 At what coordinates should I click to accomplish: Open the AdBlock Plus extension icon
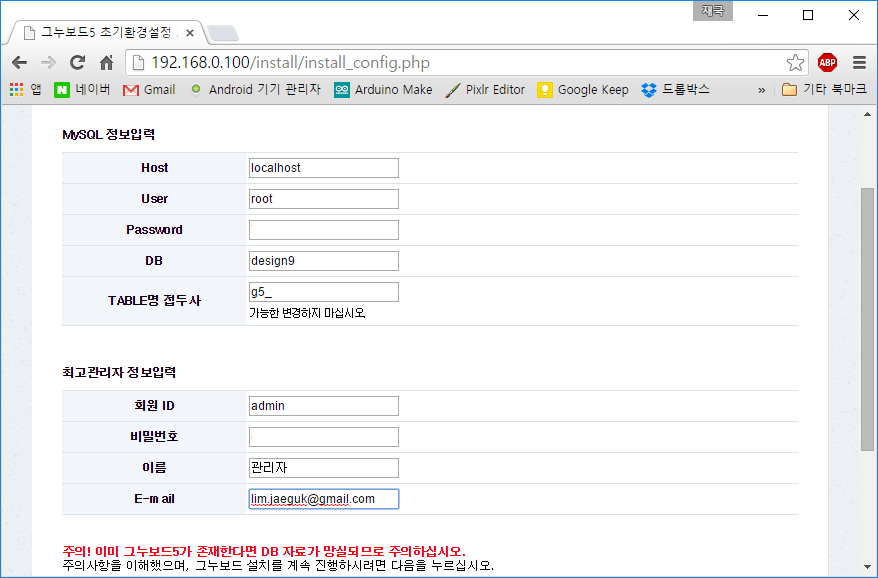[827, 62]
